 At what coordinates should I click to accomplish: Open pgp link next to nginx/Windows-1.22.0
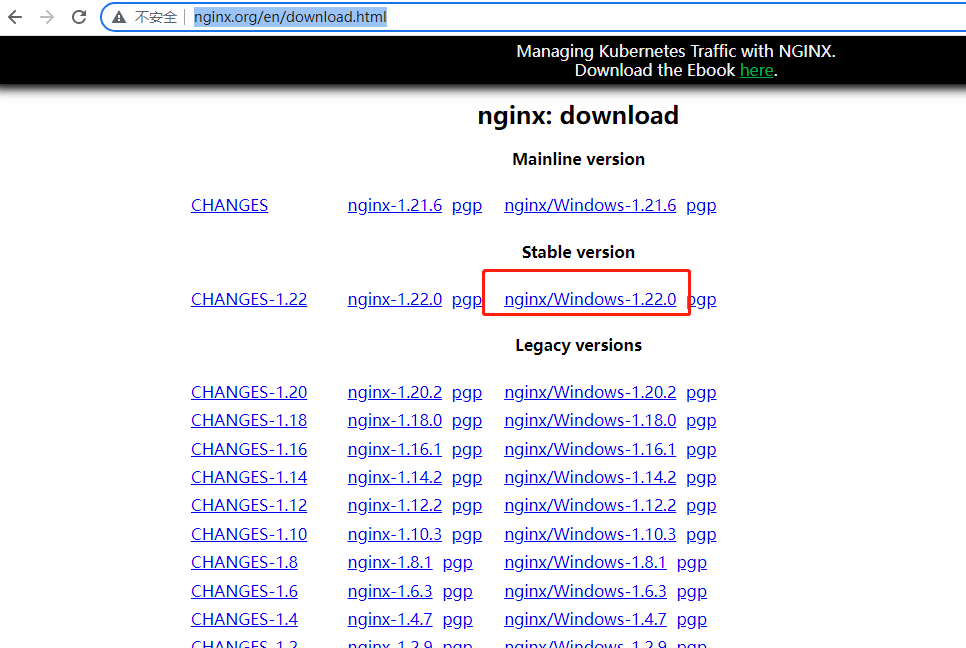pyautogui.click(x=701, y=299)
